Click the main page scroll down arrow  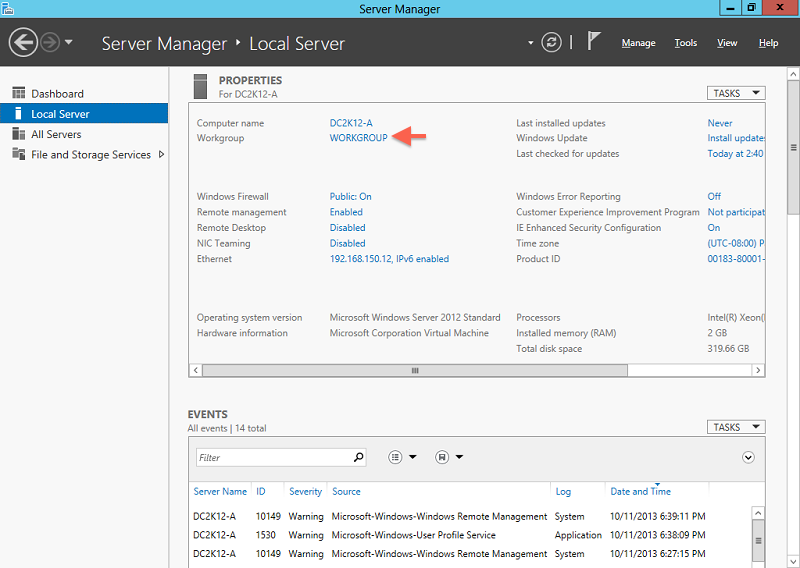pyautogui.click(x=793, y=562)
